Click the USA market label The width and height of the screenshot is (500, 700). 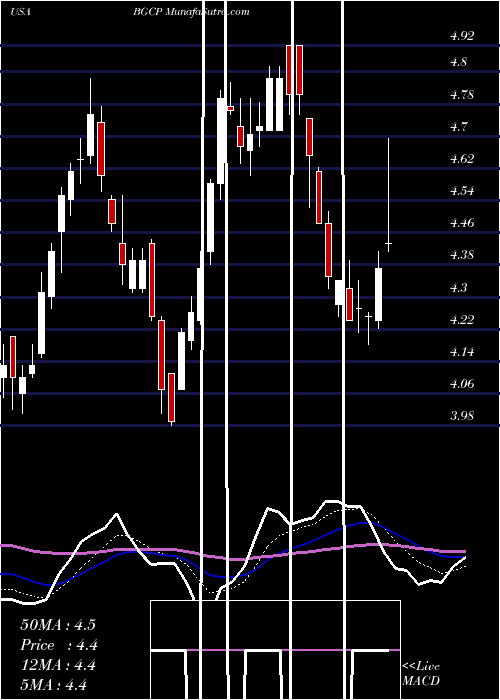[x=20, y=12]
